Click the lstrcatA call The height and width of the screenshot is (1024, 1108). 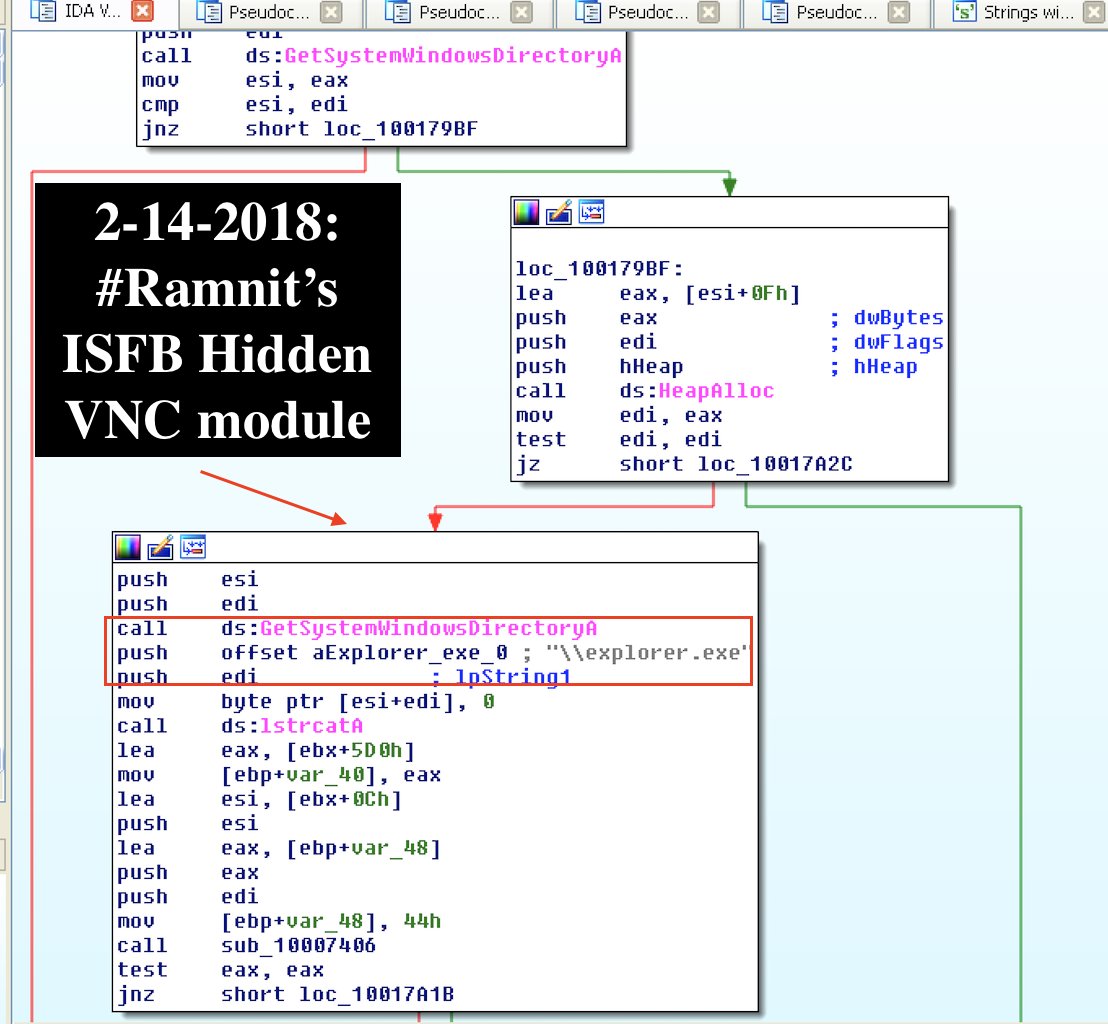311,726
